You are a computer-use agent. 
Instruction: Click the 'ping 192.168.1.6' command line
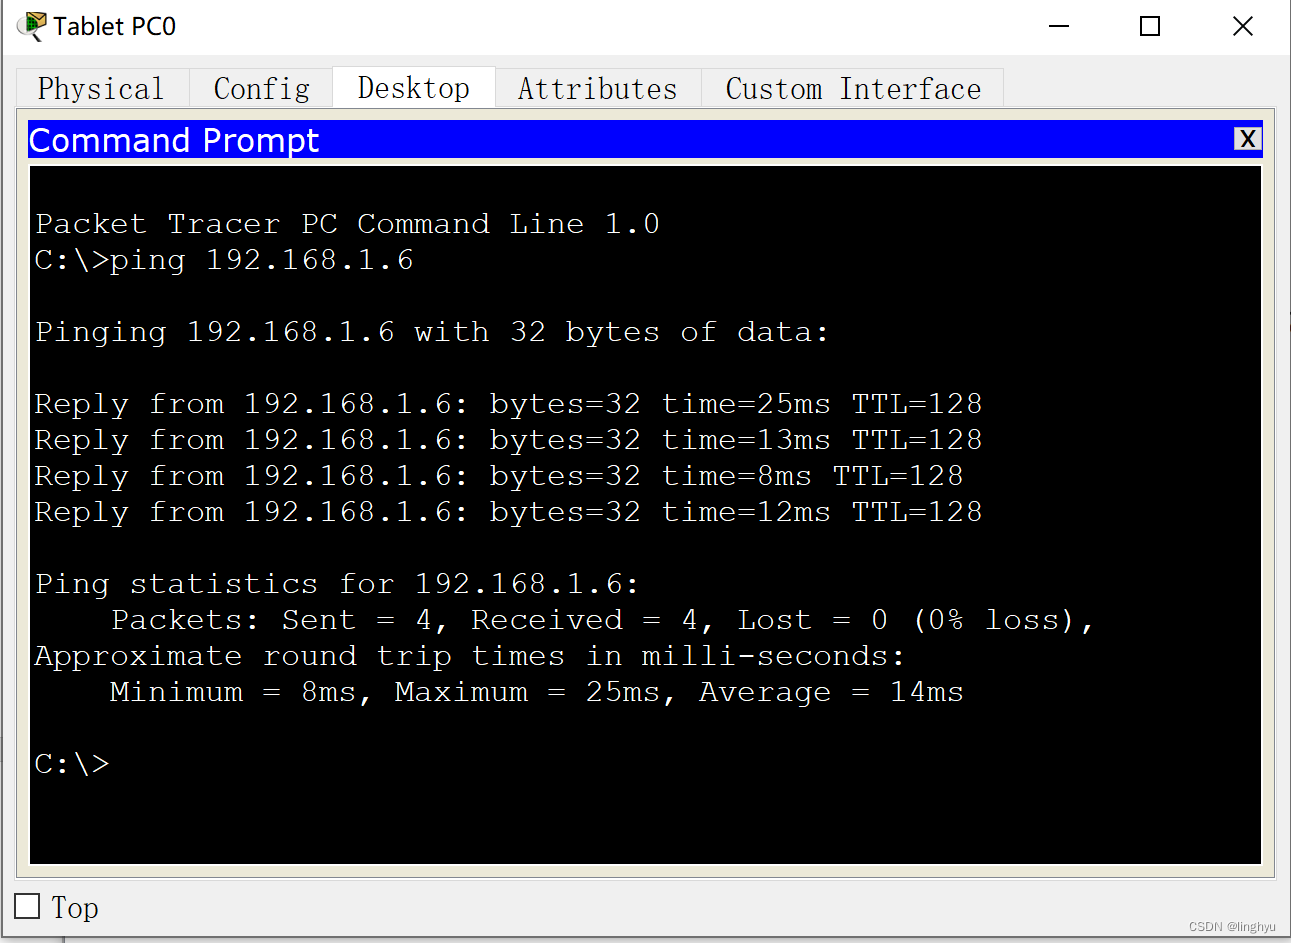tap(224, 260)
